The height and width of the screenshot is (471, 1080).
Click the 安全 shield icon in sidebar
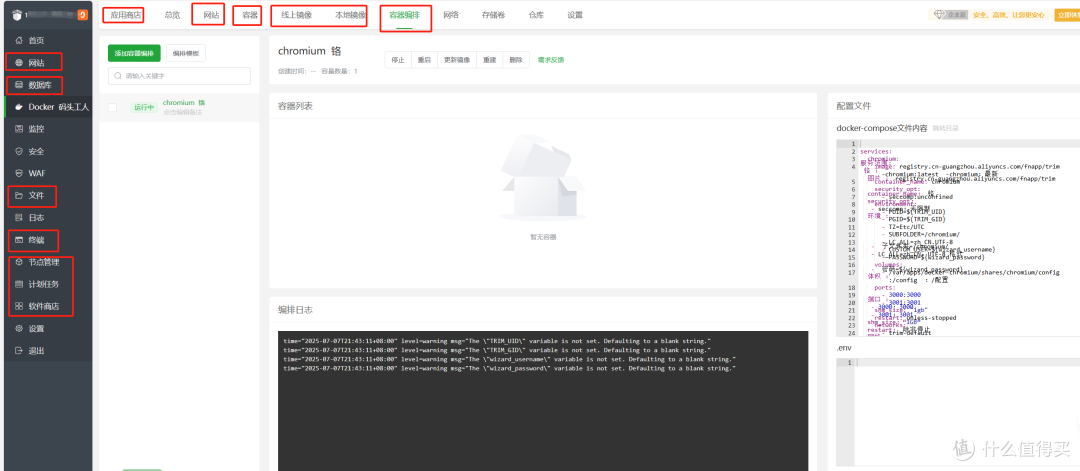point(19,151)
